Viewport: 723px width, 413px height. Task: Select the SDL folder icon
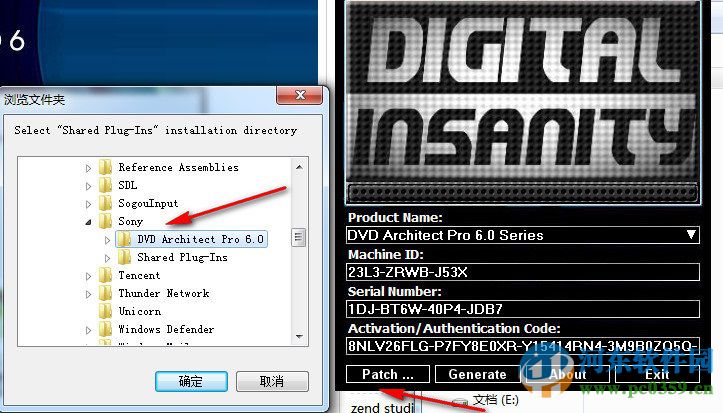106,185
